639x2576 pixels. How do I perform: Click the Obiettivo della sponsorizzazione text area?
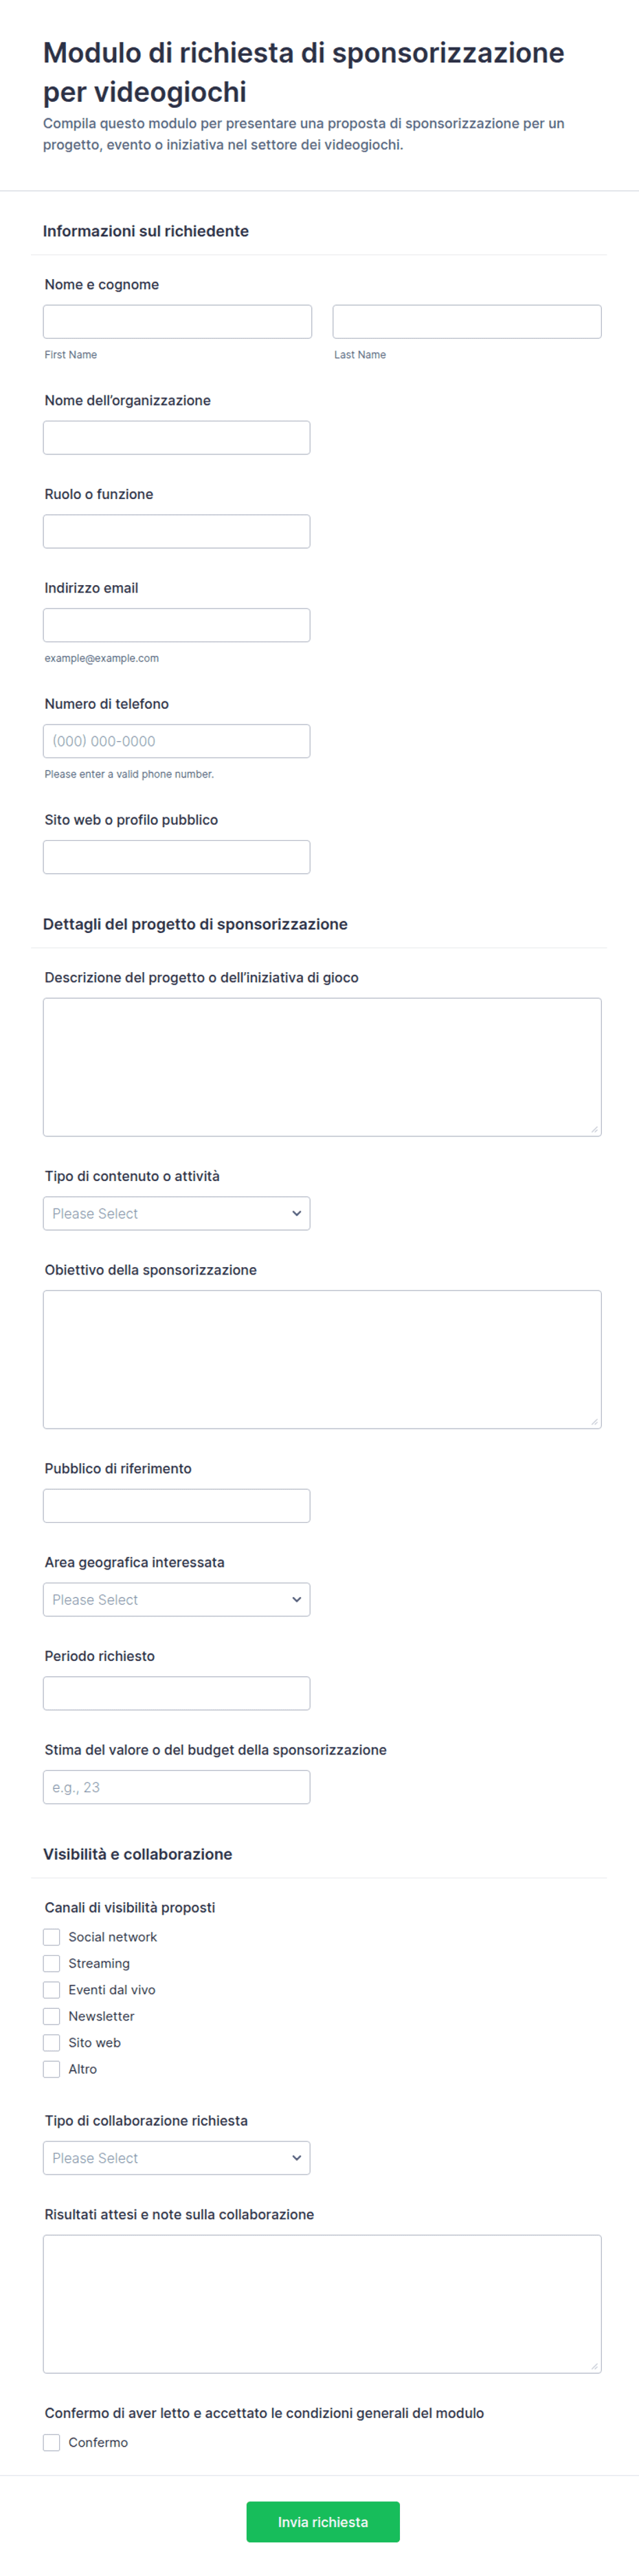pos(322,1359)
